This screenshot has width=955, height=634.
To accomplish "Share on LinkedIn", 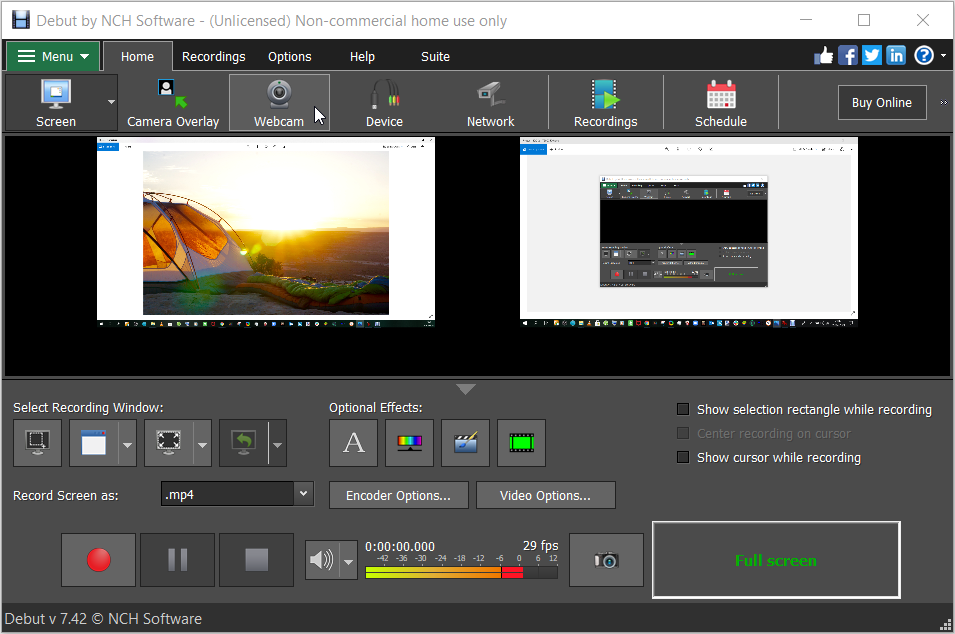I will pyautogui.click(x=896, y=56).
